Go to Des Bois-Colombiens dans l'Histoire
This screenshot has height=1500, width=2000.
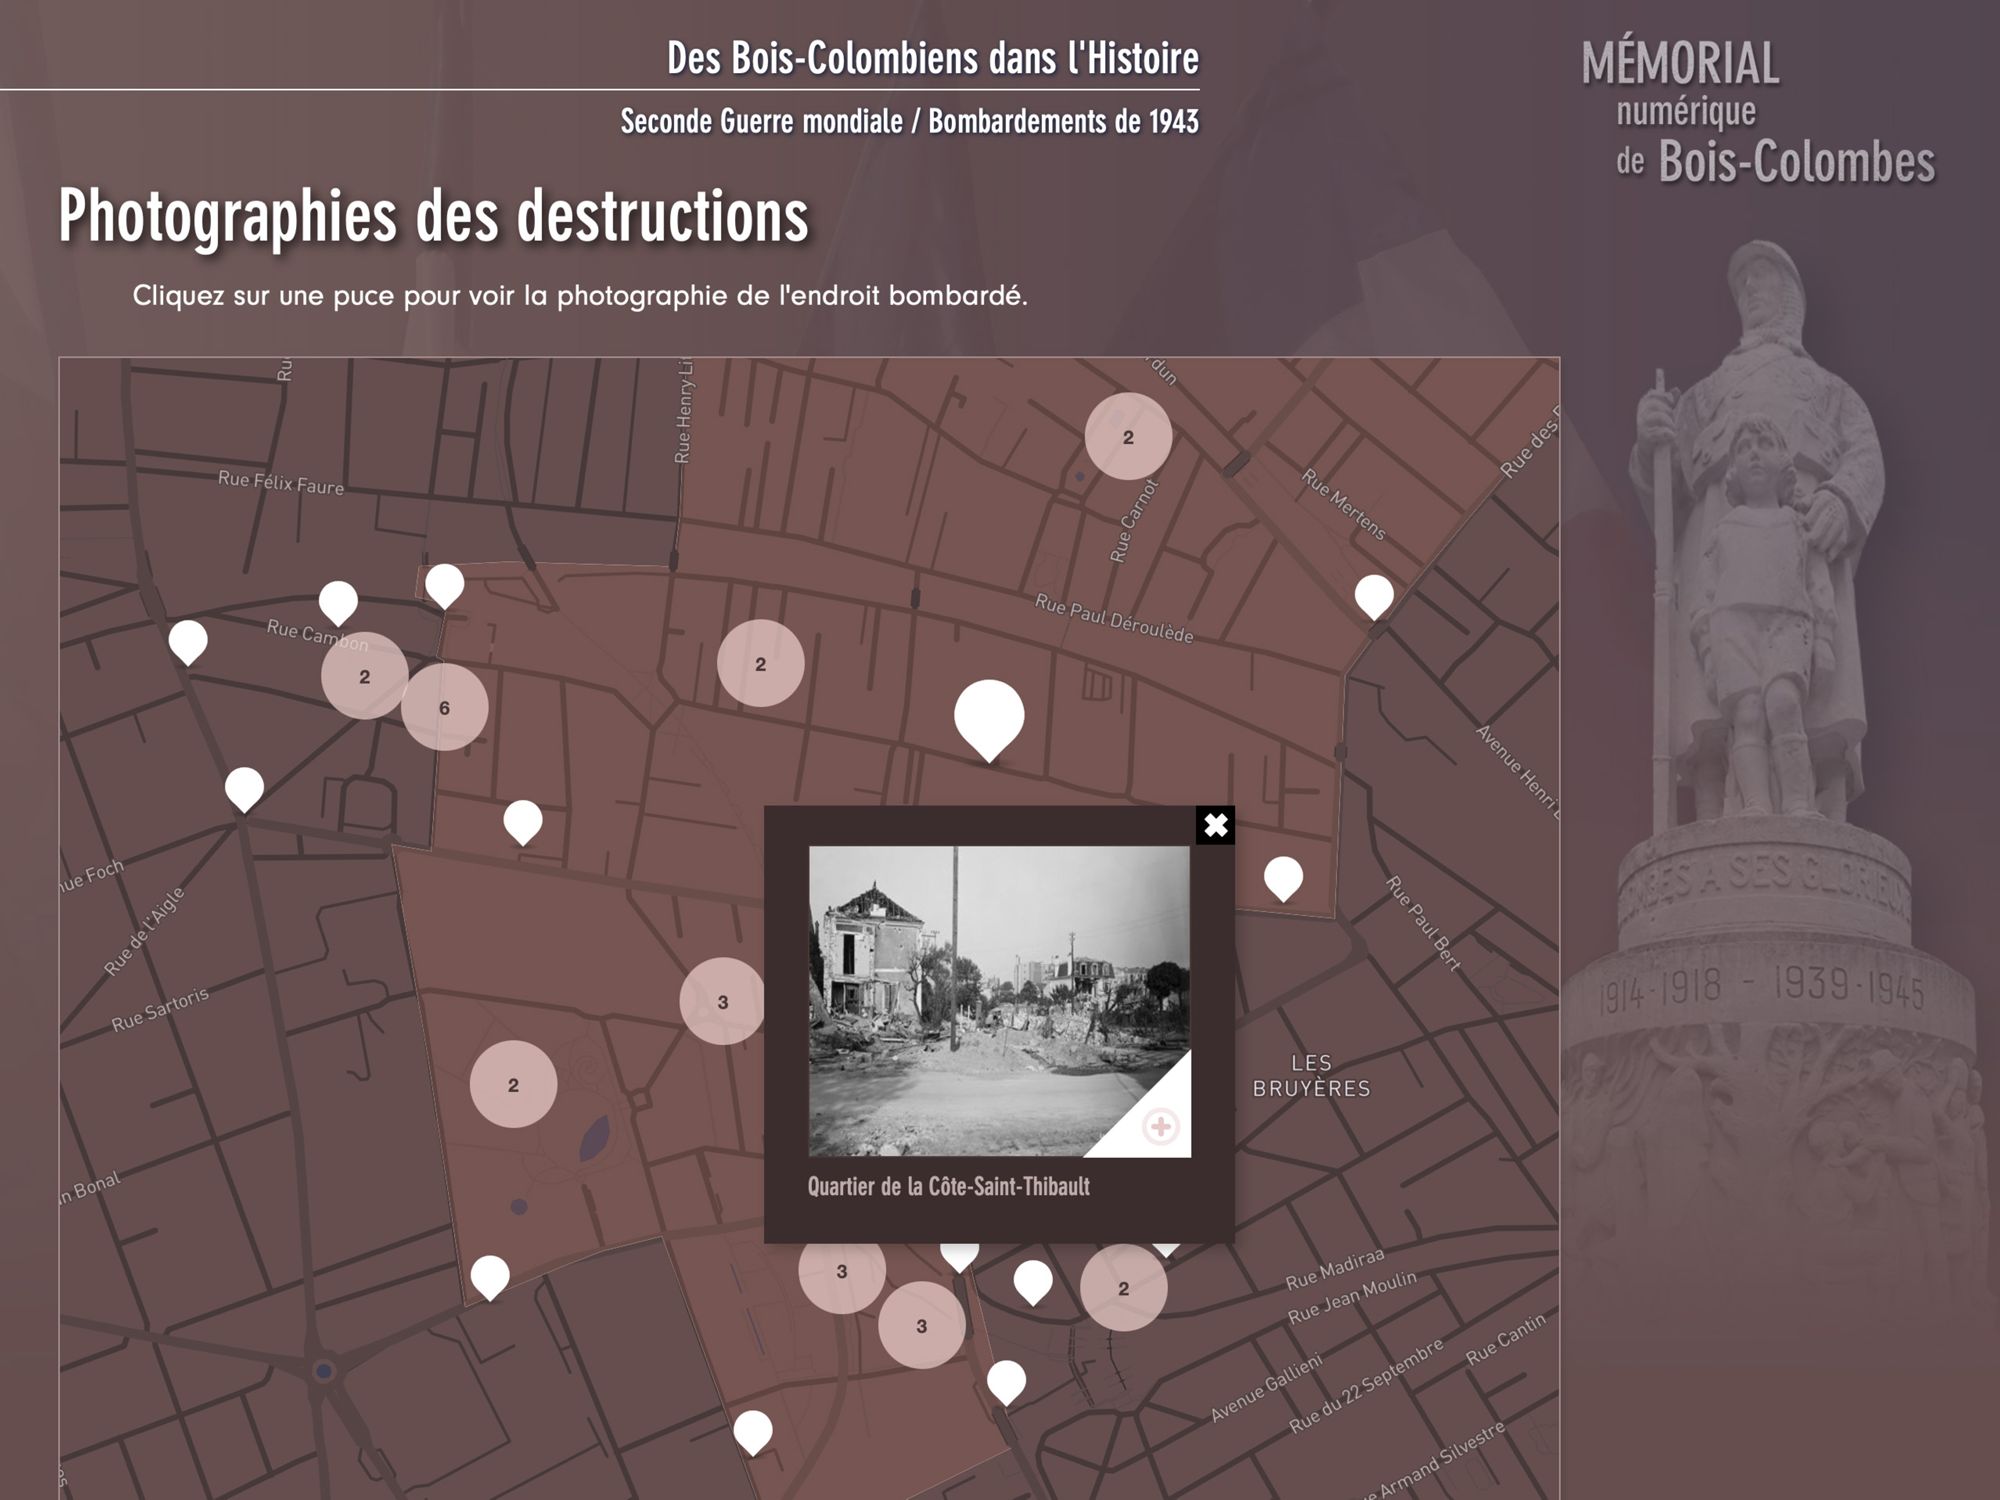pyautogui.click(x=932, y=58)
